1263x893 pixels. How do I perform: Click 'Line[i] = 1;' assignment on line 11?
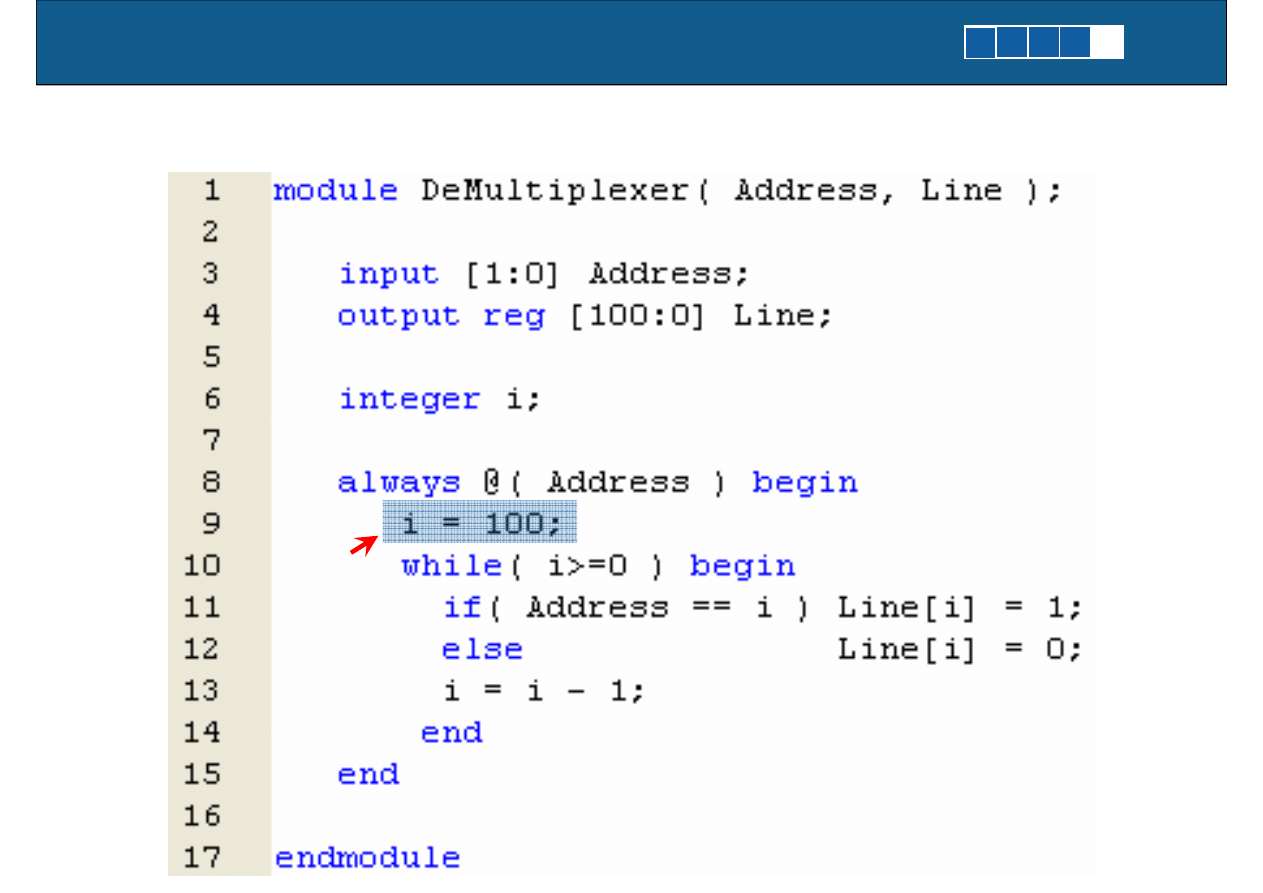960,608
